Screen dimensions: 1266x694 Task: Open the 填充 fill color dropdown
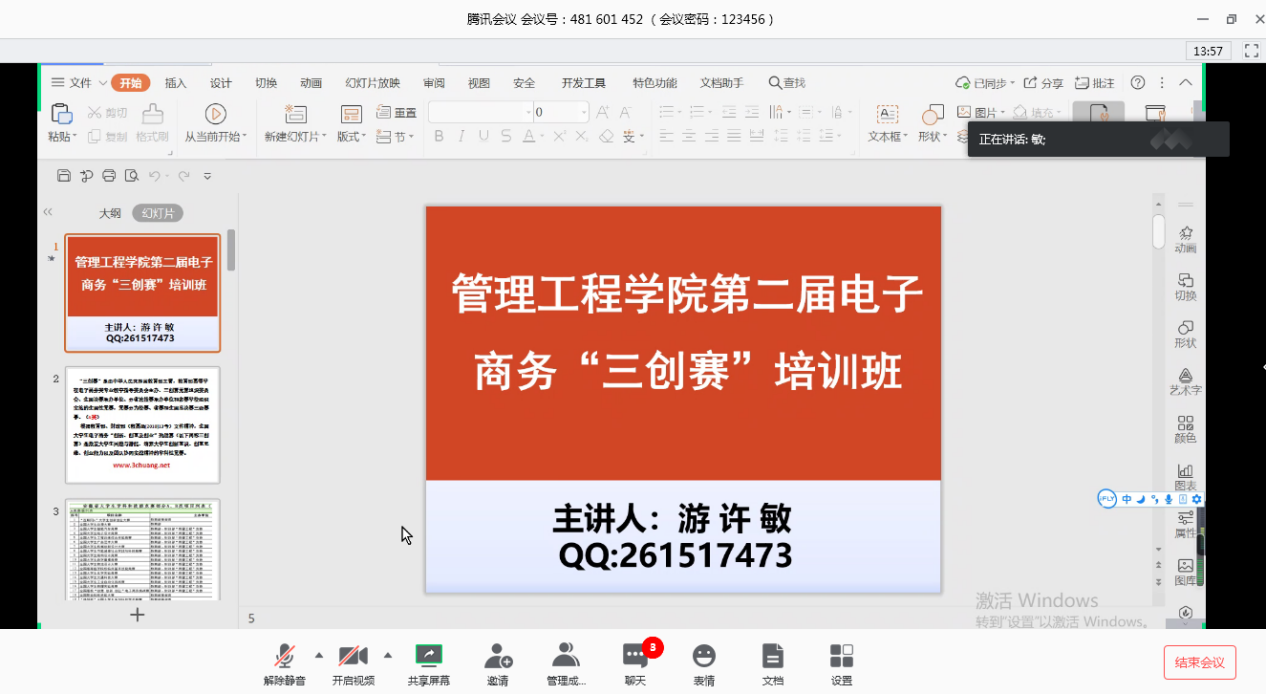tap(1036, 113)
